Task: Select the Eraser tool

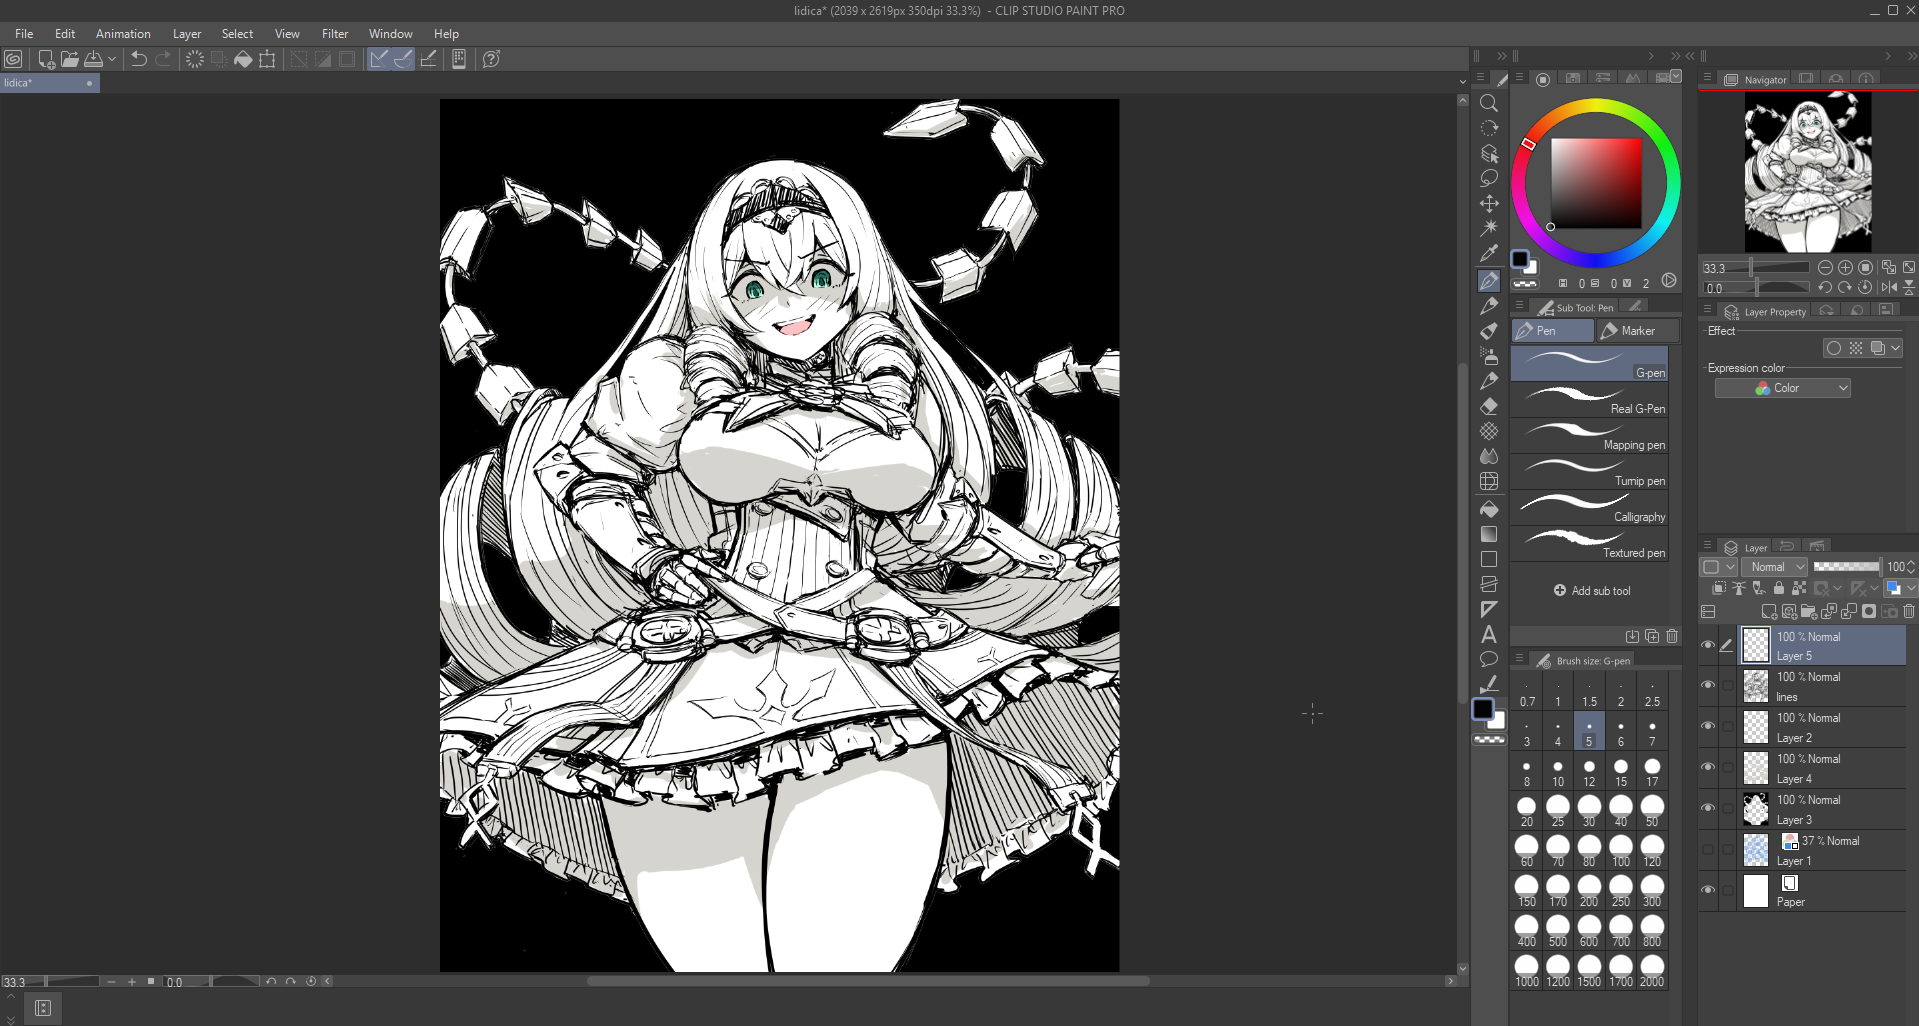Action: (1489, 406)
